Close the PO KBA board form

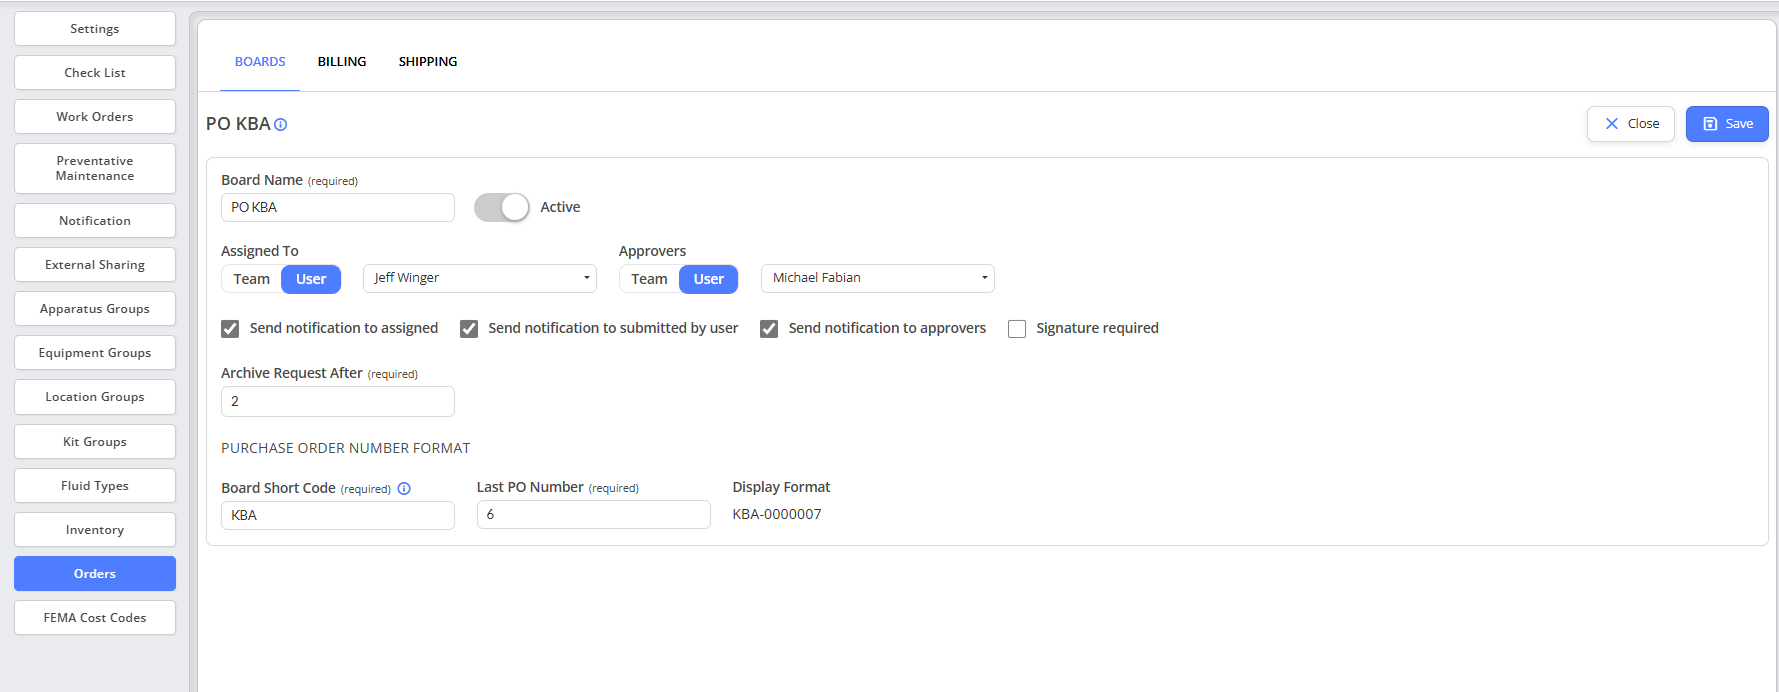(x=1631, y=124)
